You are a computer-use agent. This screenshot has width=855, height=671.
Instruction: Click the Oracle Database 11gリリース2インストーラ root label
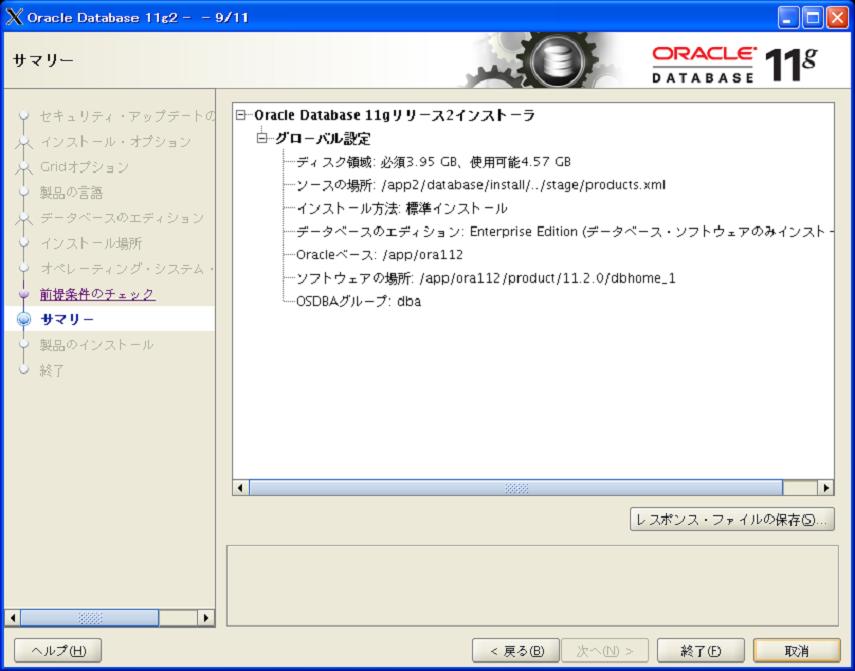(x=395, y=115)
